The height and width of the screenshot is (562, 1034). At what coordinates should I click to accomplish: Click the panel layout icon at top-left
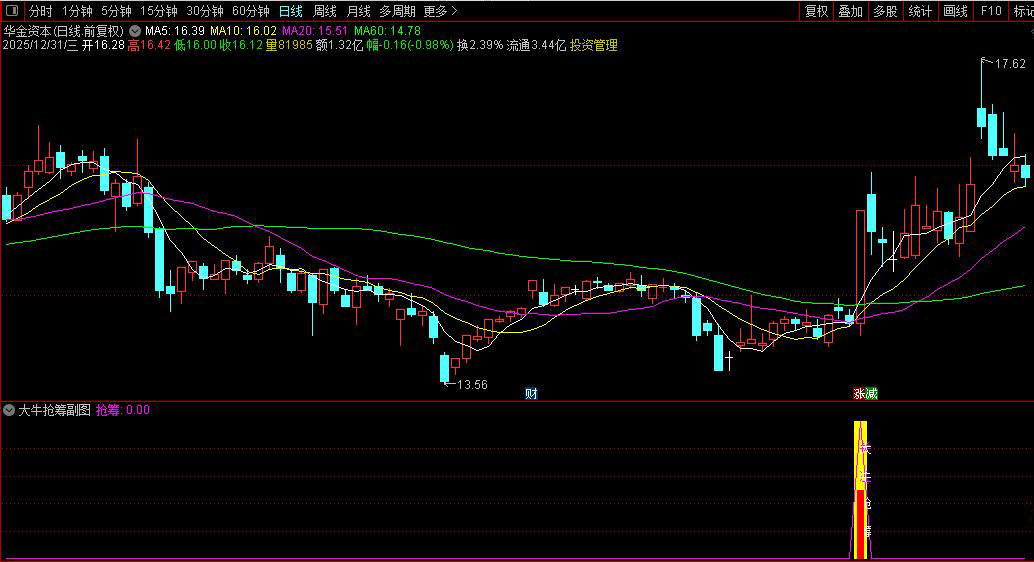(x=12, y=12)
